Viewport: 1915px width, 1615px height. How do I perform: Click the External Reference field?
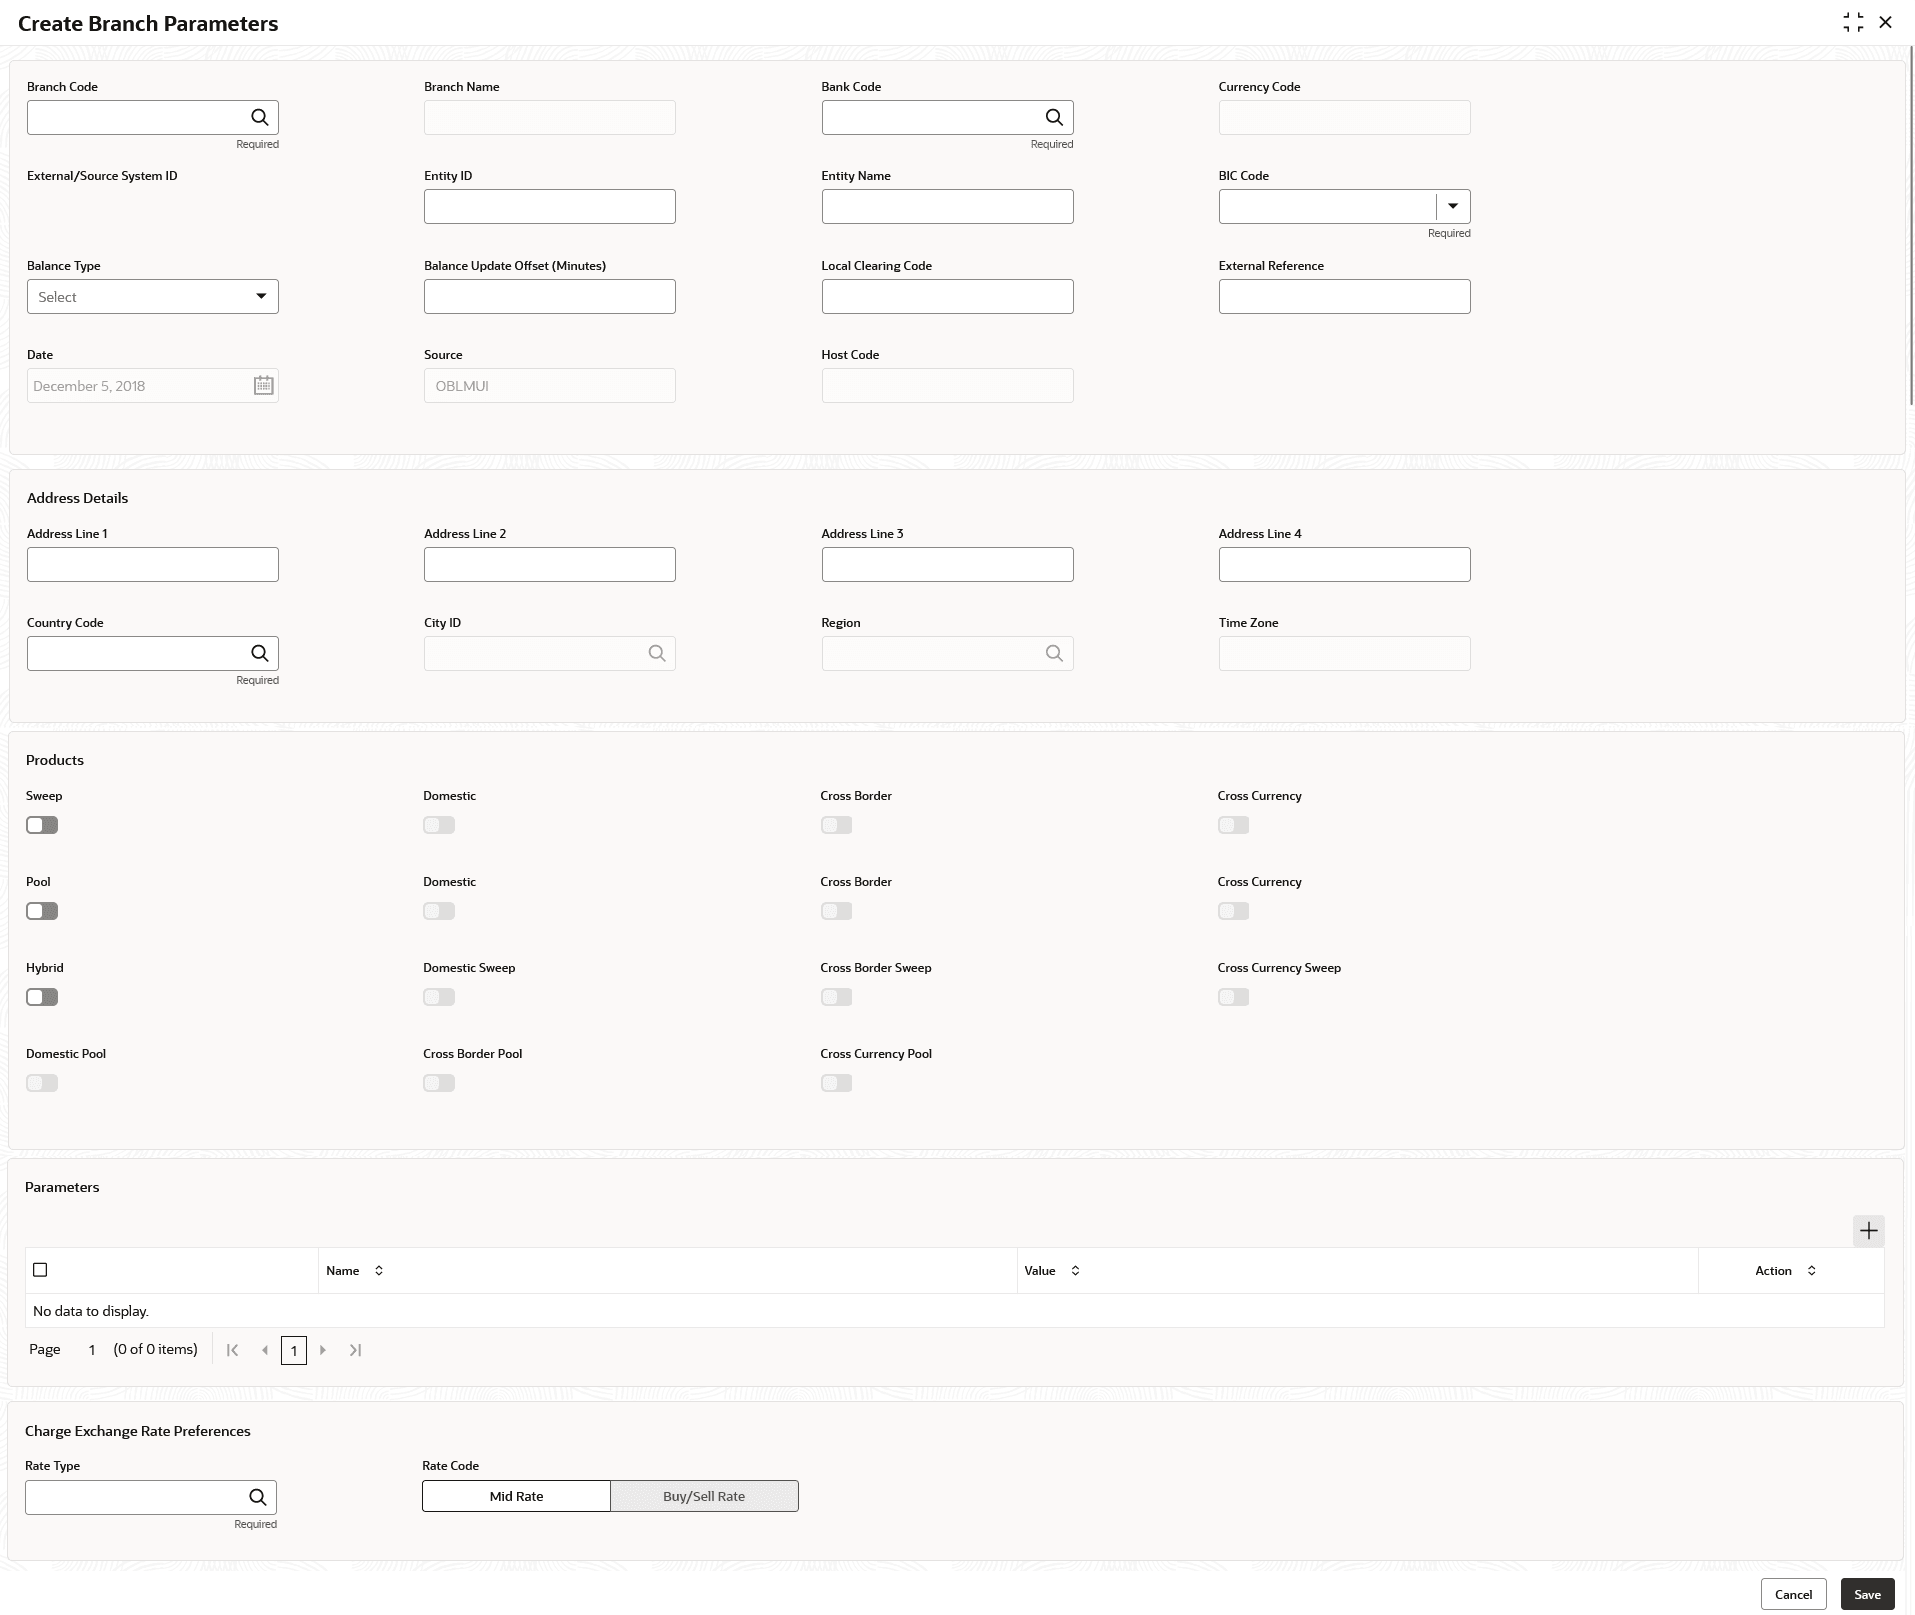pos(1344,297)
